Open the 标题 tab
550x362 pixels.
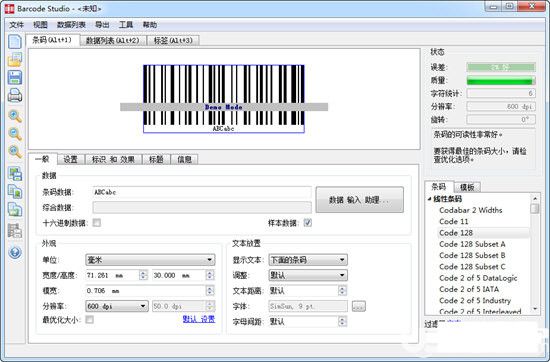click(156, 160)
